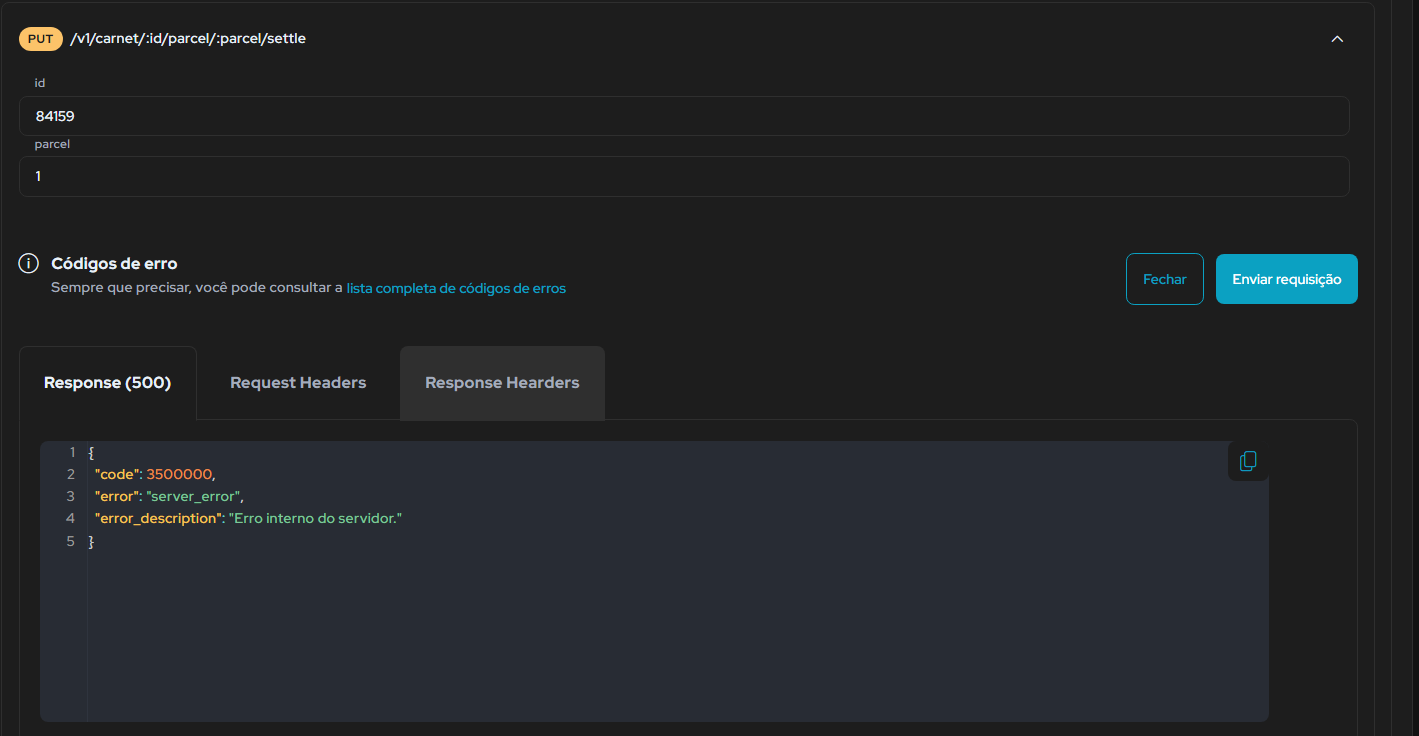Click Enviar requisição button
The image size is (1419, 736).
1287,279
